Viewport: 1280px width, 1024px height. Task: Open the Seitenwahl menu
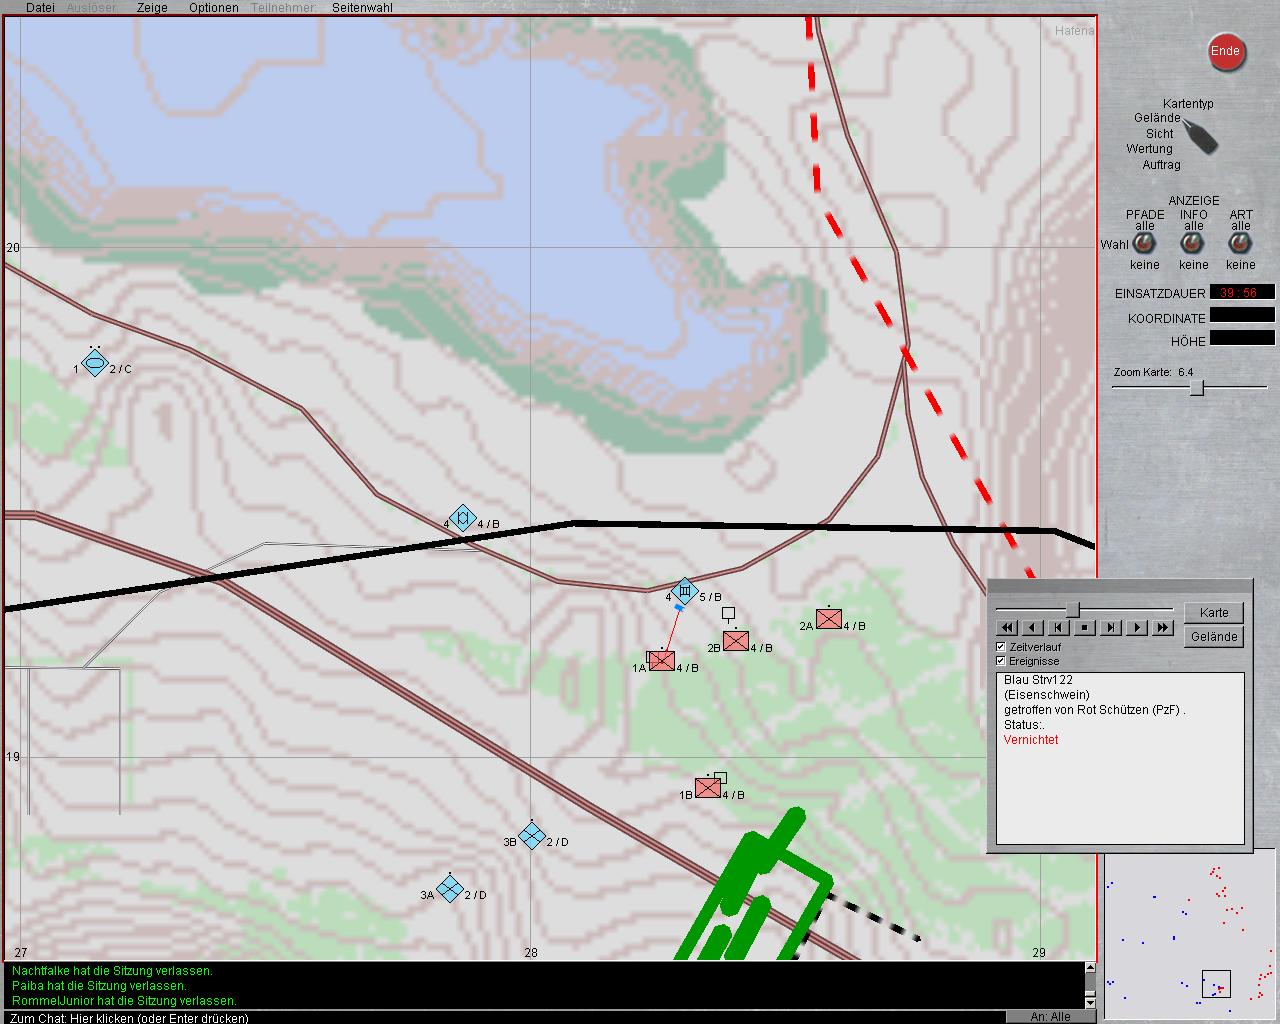click(362, 7)
